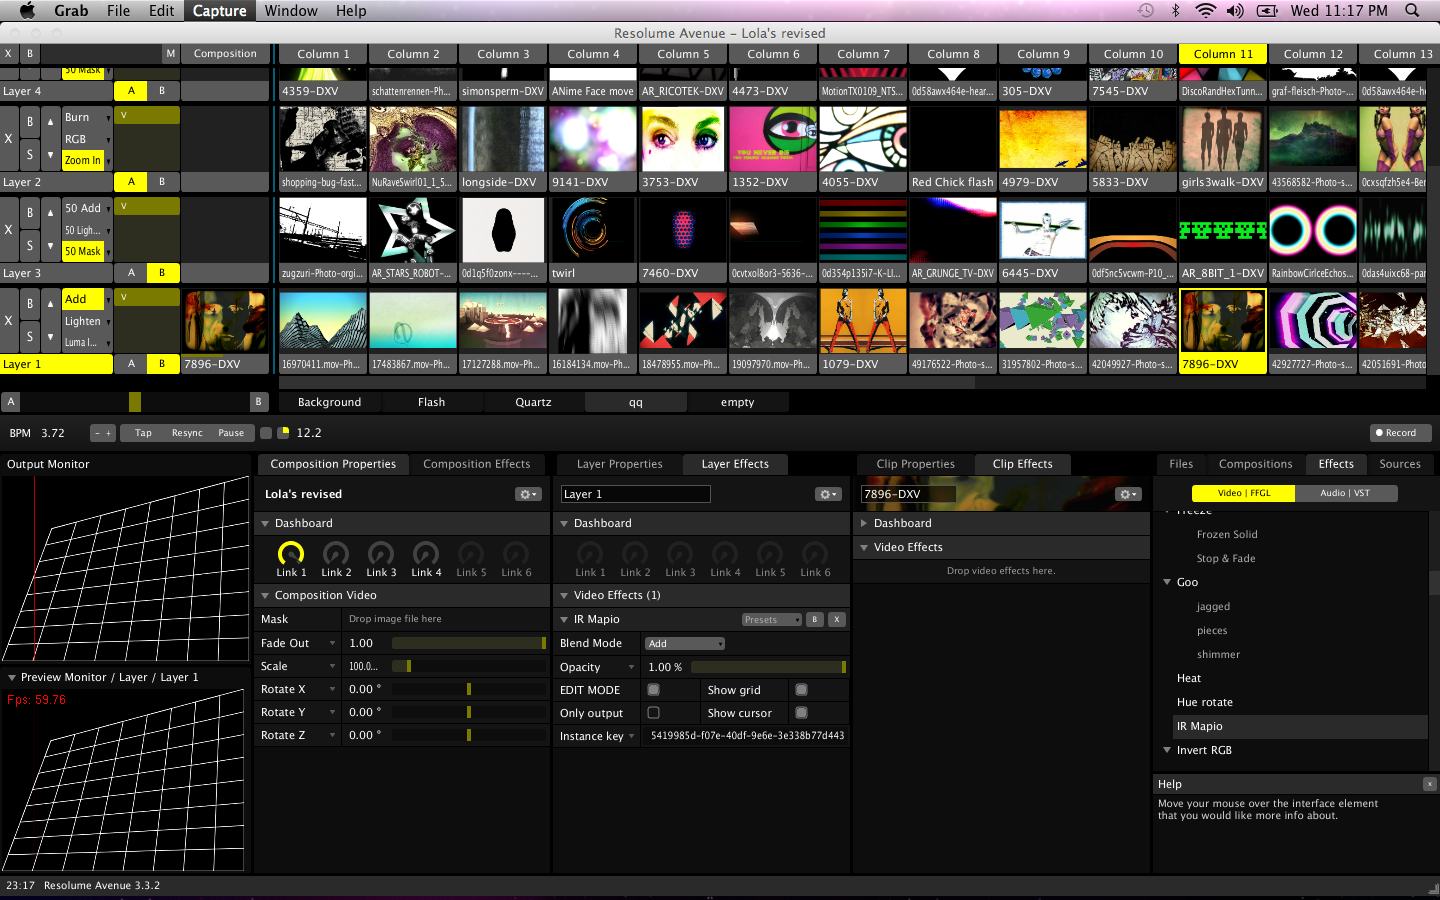Open Layer 3 50 Mask dropdown
Screen dimensions: 1440x900
coord(87,251)
